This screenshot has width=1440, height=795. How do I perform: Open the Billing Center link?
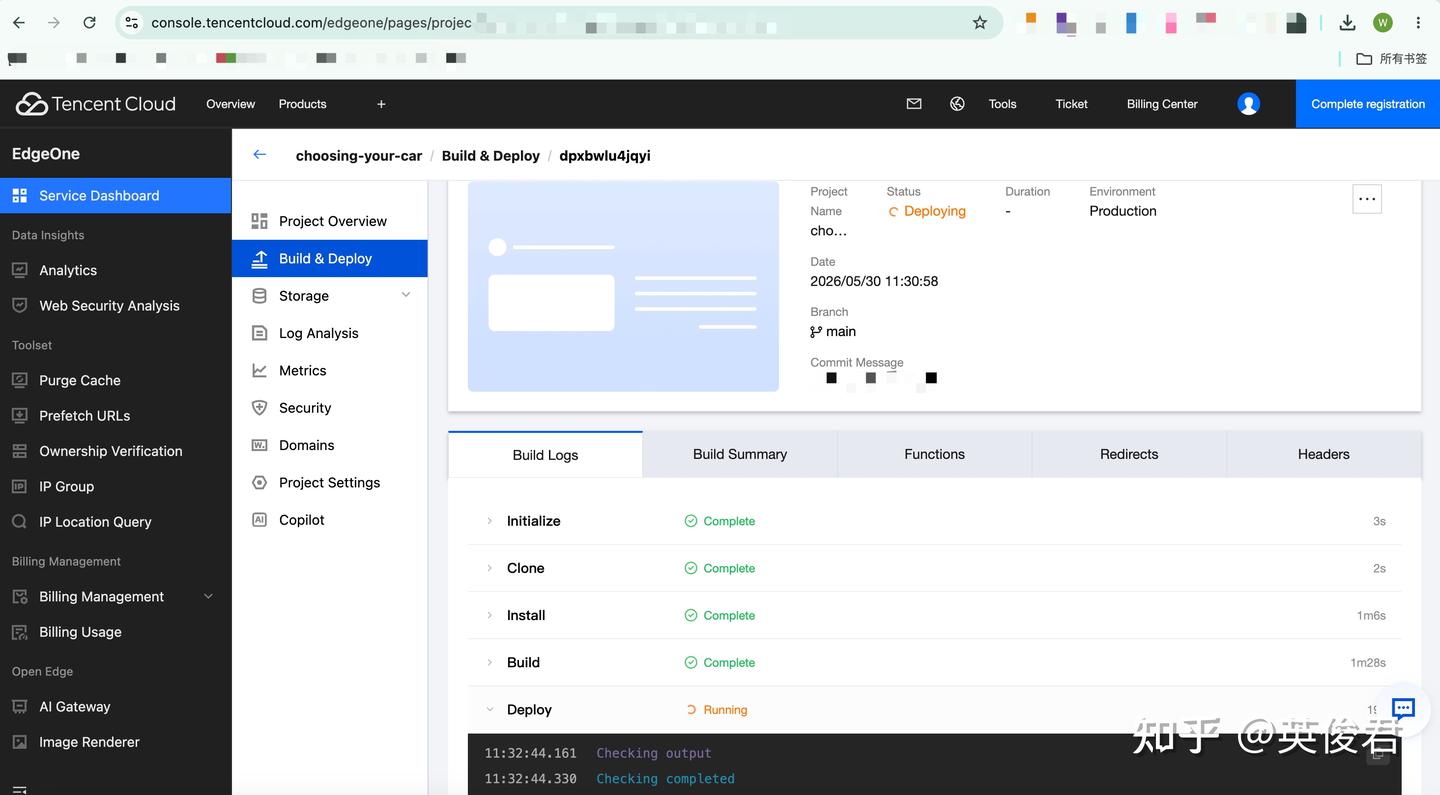pyautogui.click(x=1162, y=104)
